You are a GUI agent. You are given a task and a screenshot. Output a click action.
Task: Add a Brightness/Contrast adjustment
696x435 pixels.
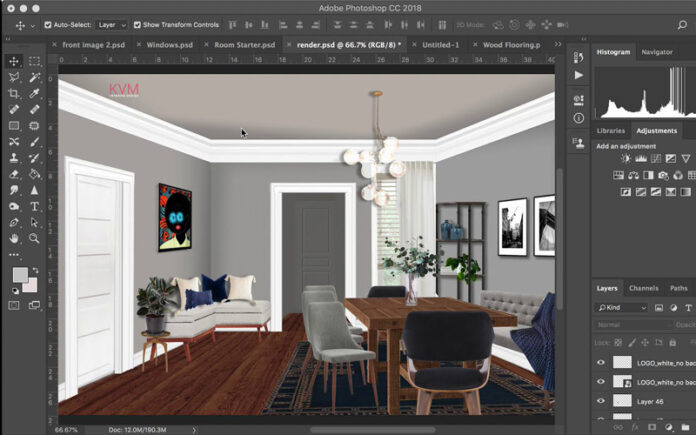tap(626, 158)
